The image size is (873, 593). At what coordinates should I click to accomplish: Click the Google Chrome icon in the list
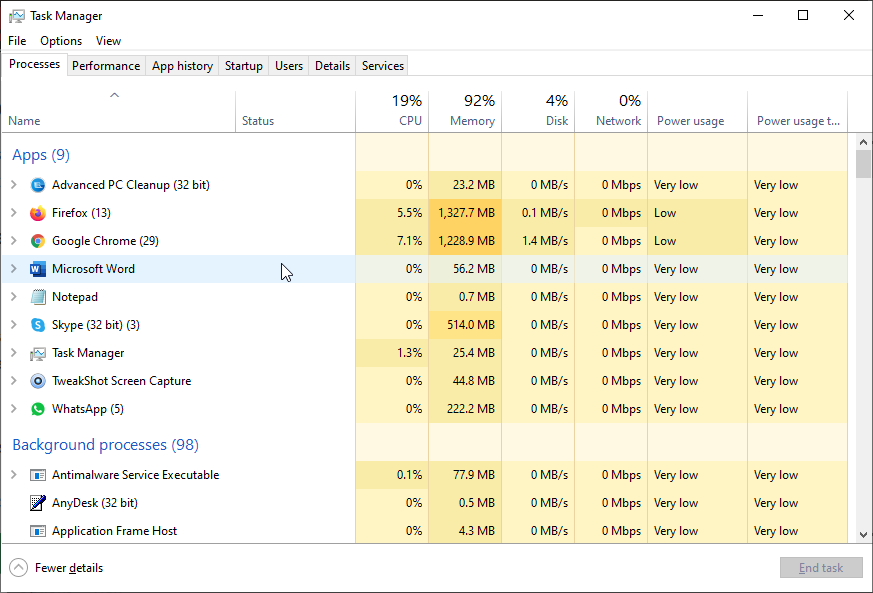(38, 241)
